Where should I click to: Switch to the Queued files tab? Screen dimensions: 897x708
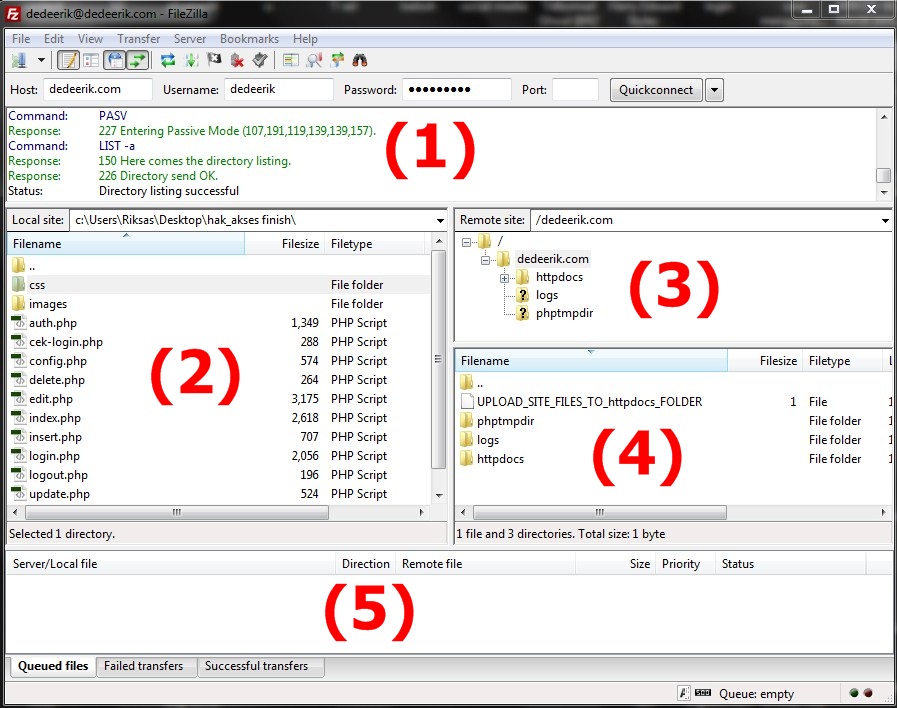click(53, 666)
